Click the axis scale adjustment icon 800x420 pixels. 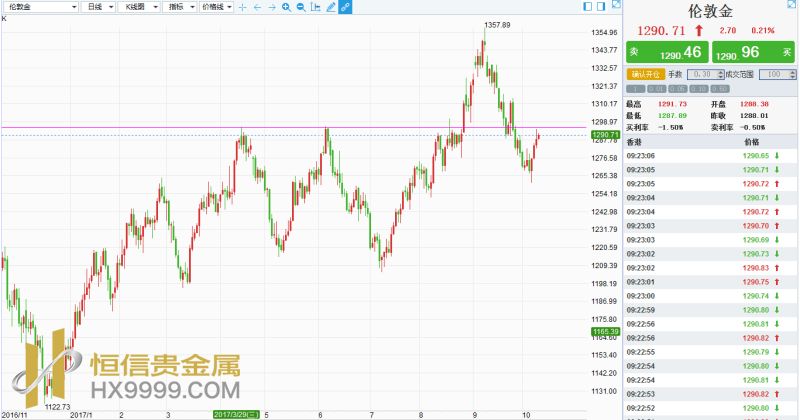tap(316, 7)
